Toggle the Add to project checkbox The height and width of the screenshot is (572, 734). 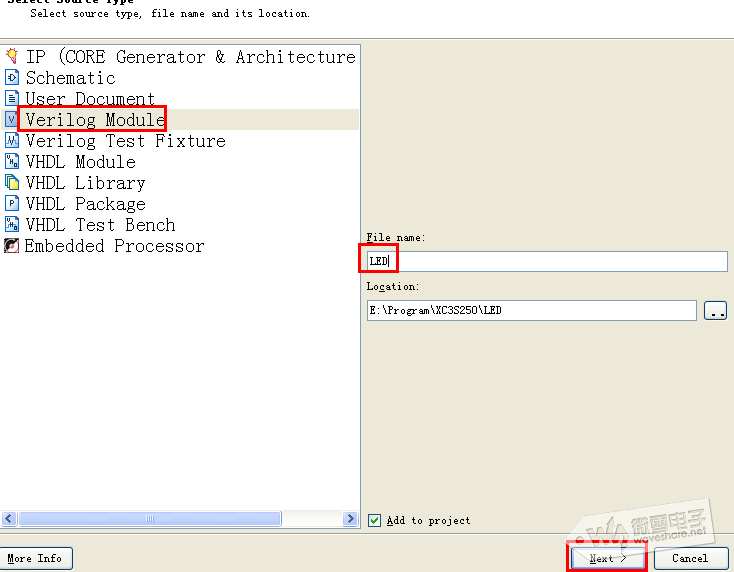(374, 520)
